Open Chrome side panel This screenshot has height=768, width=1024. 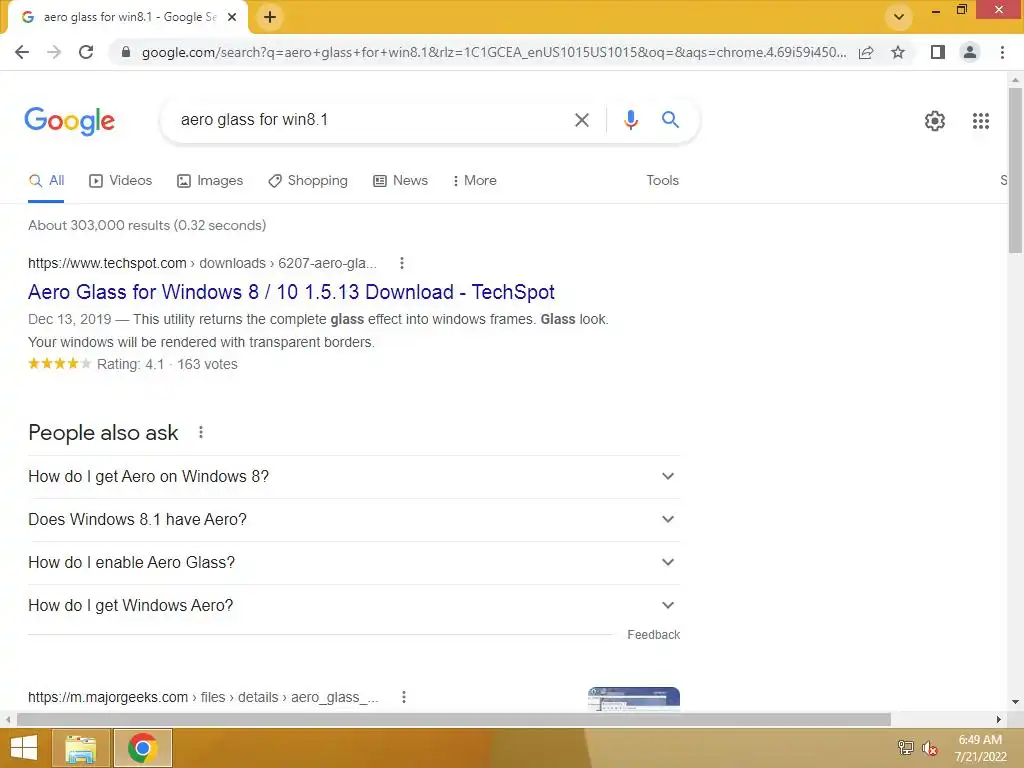(938, 52)
